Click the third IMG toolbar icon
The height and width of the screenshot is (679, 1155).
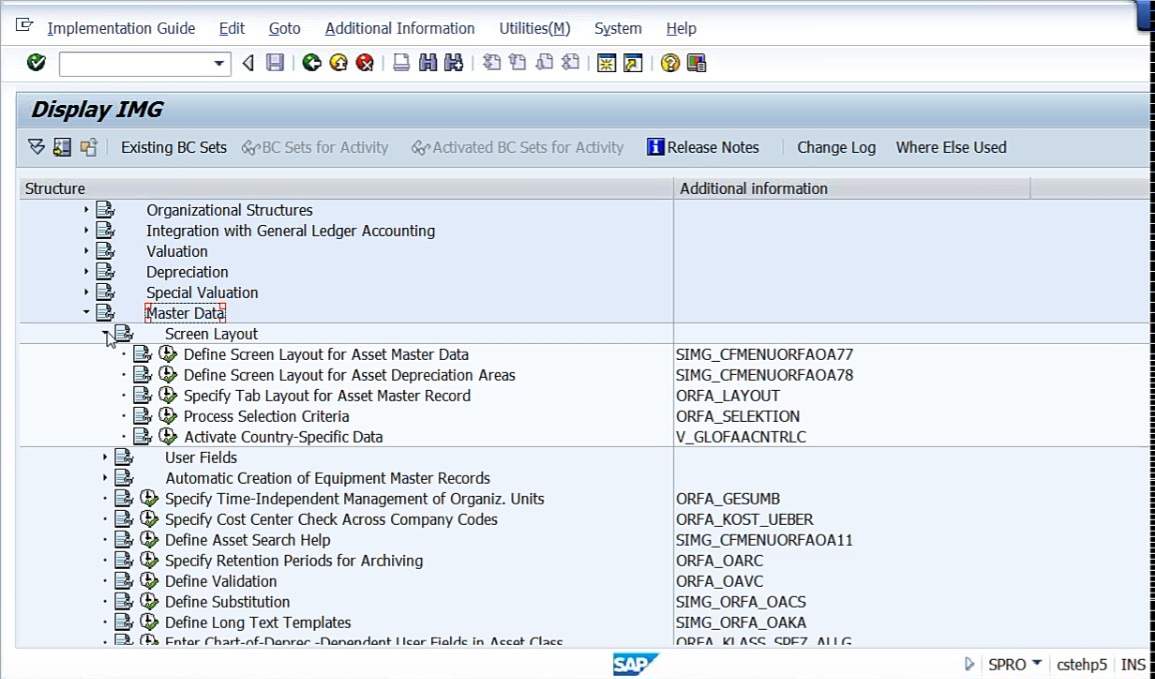point(88,147)
